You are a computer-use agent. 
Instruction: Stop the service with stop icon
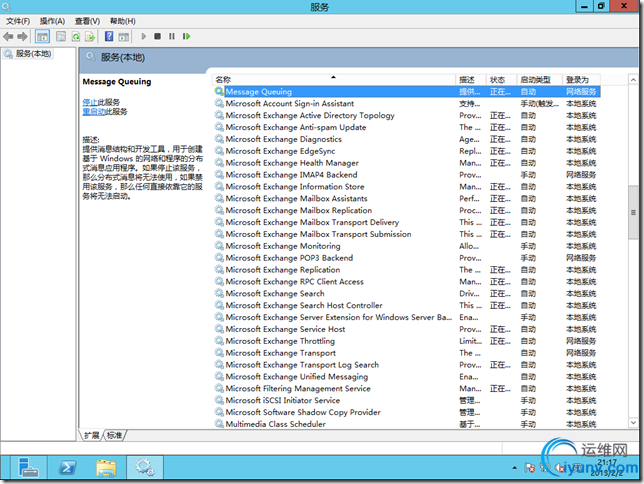[x=157, y=36]
